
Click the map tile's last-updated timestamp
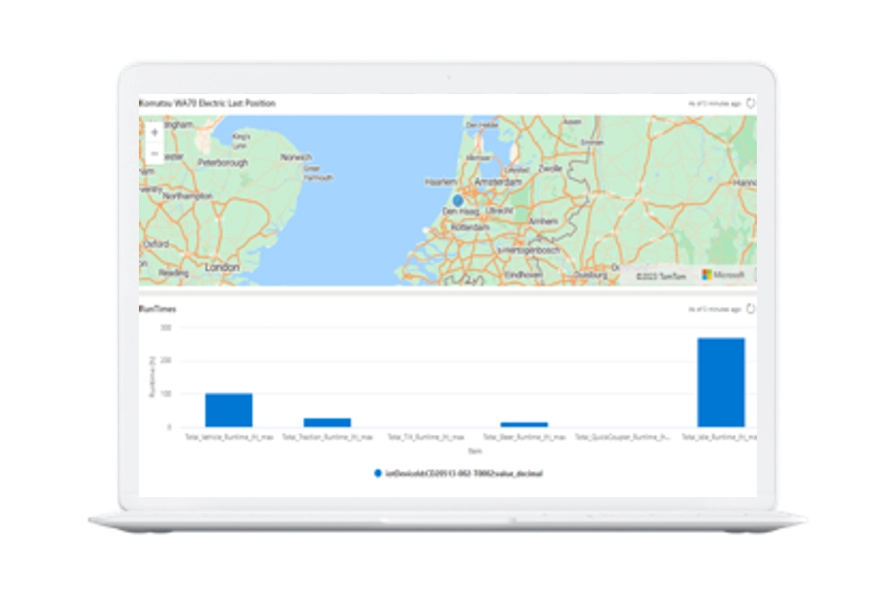tap(714, 103)
